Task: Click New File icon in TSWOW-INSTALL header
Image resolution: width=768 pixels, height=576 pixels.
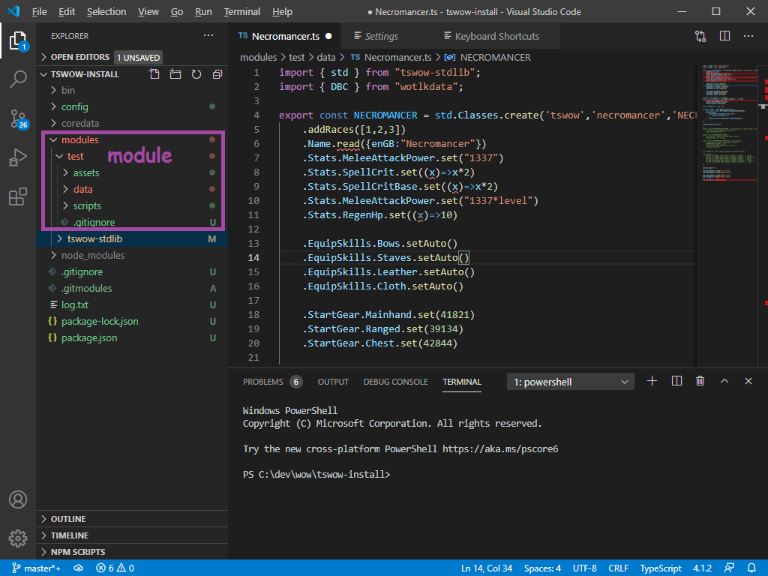Action: [x=154, y=74]
